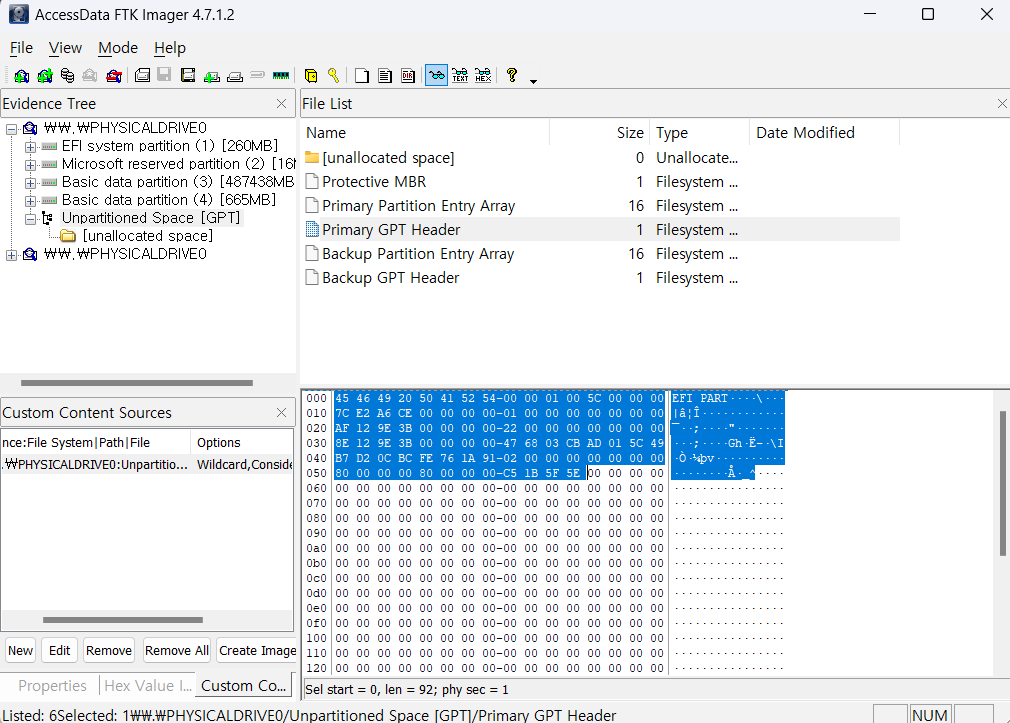The height and width of the screenshot is (723, 1010).
Task: Click the Add Evidence Item toolbar icon
Action: click(21, 76)
